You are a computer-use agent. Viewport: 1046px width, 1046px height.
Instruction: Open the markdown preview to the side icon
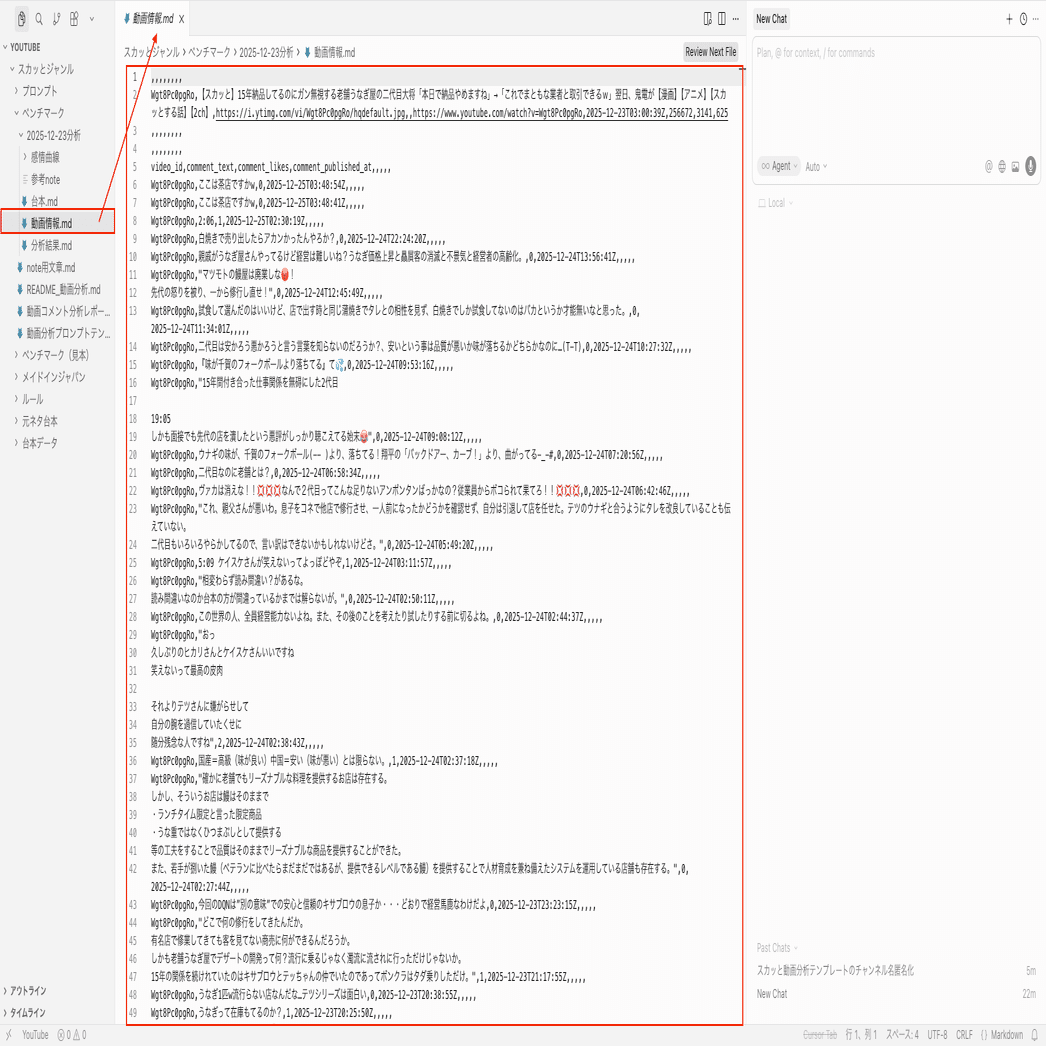click(x=708, y=19)
